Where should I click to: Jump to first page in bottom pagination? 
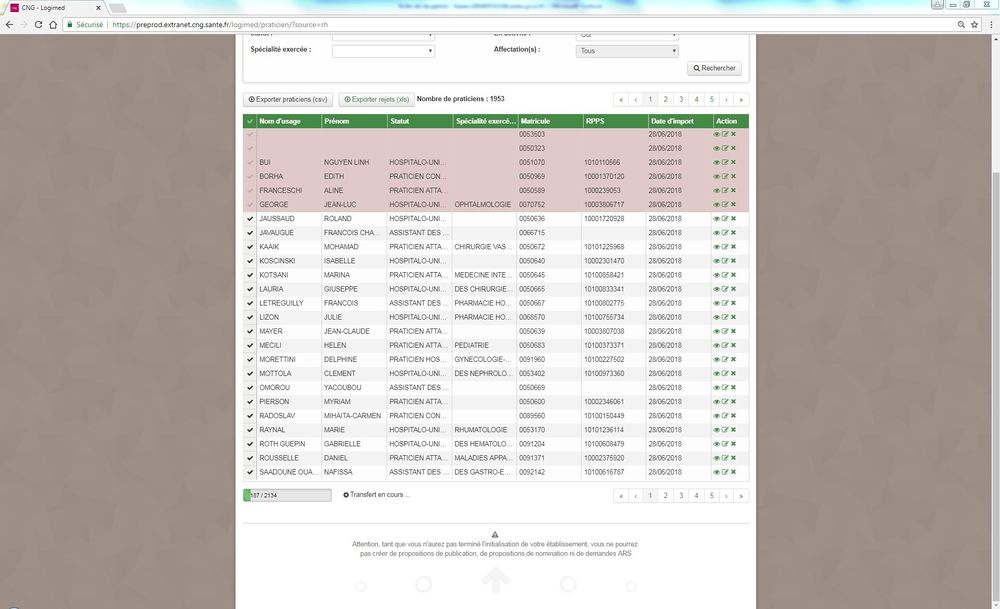[621, 495]
